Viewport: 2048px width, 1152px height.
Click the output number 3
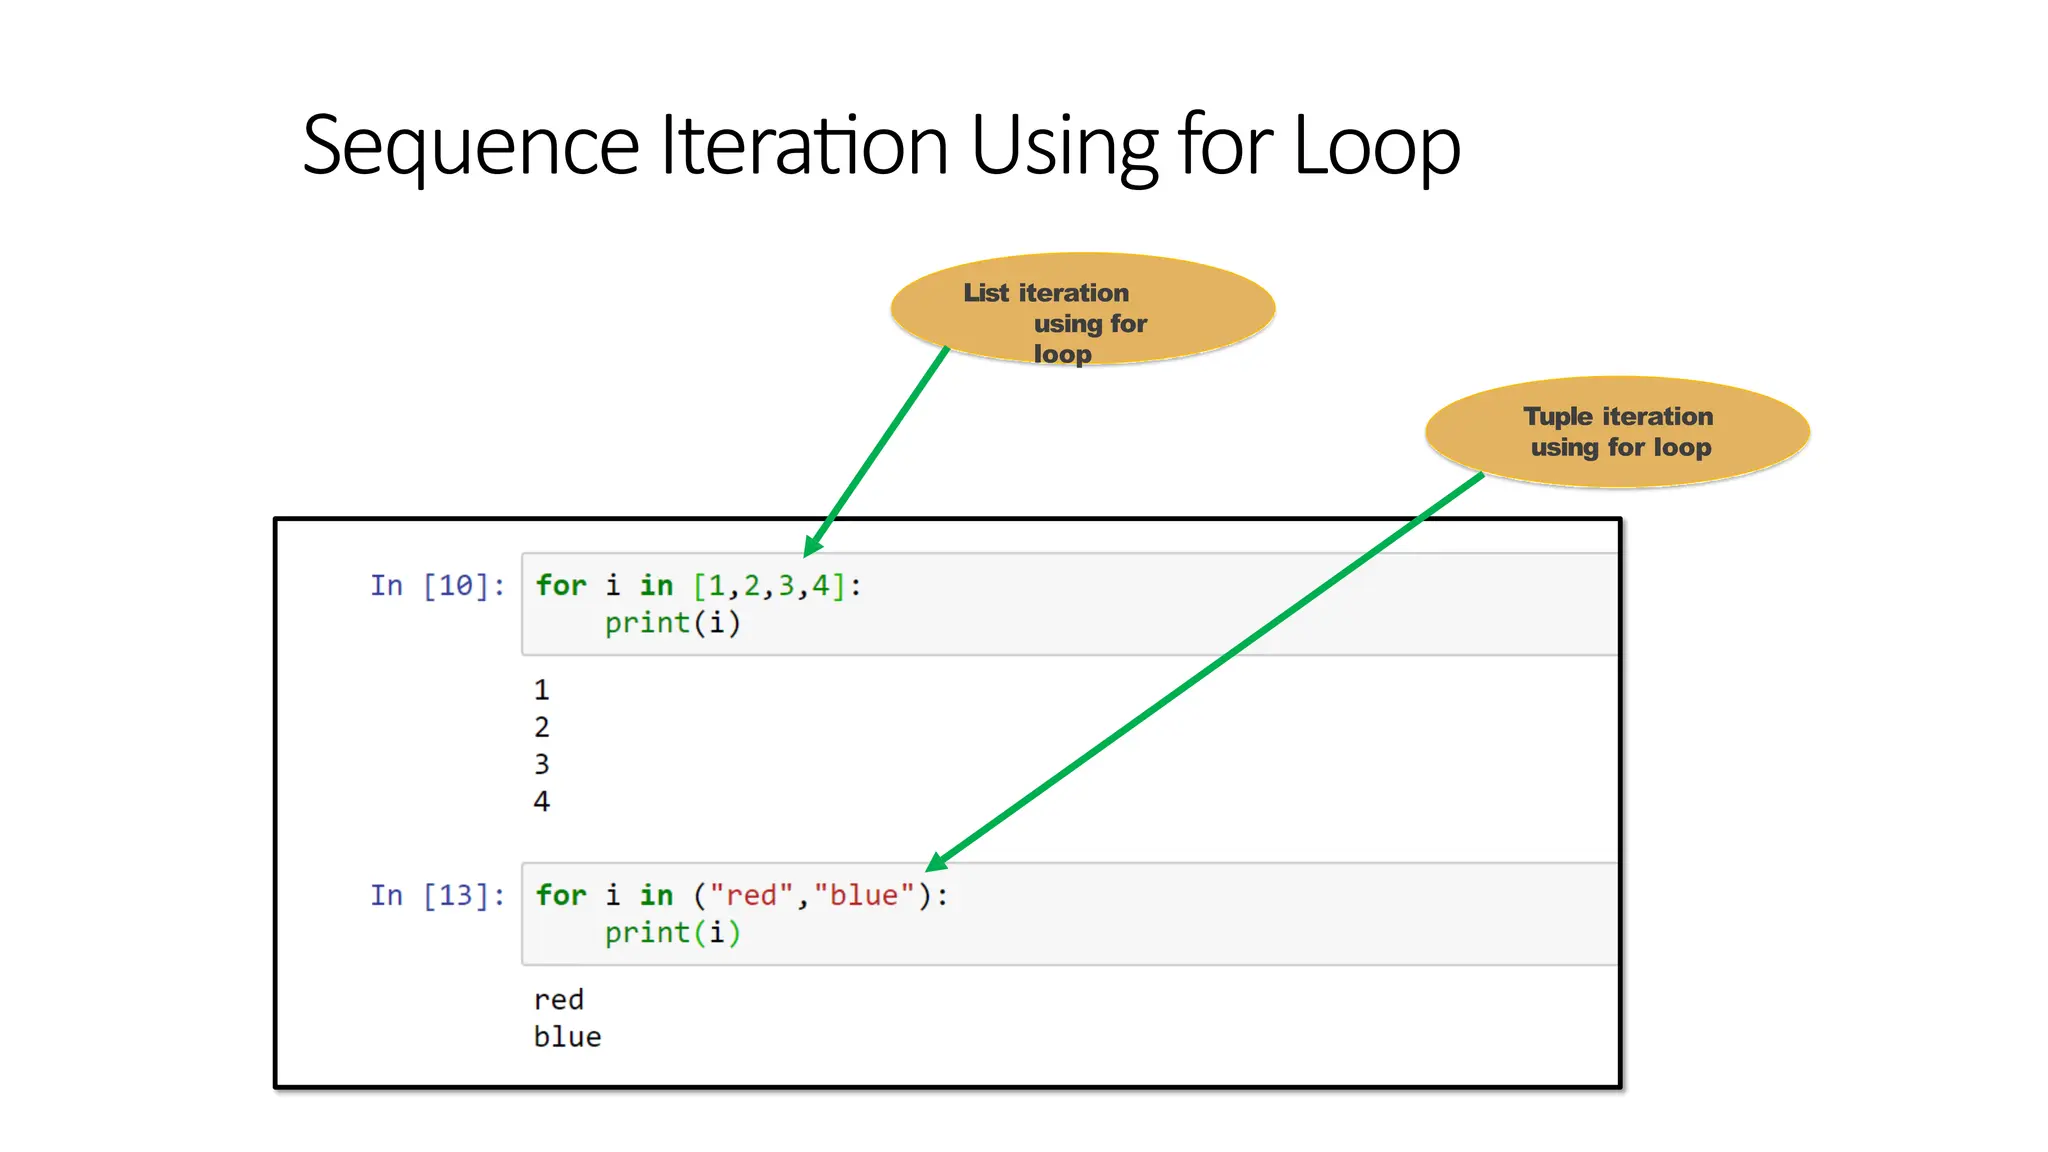pyautogui.click(x=541, y=764)
